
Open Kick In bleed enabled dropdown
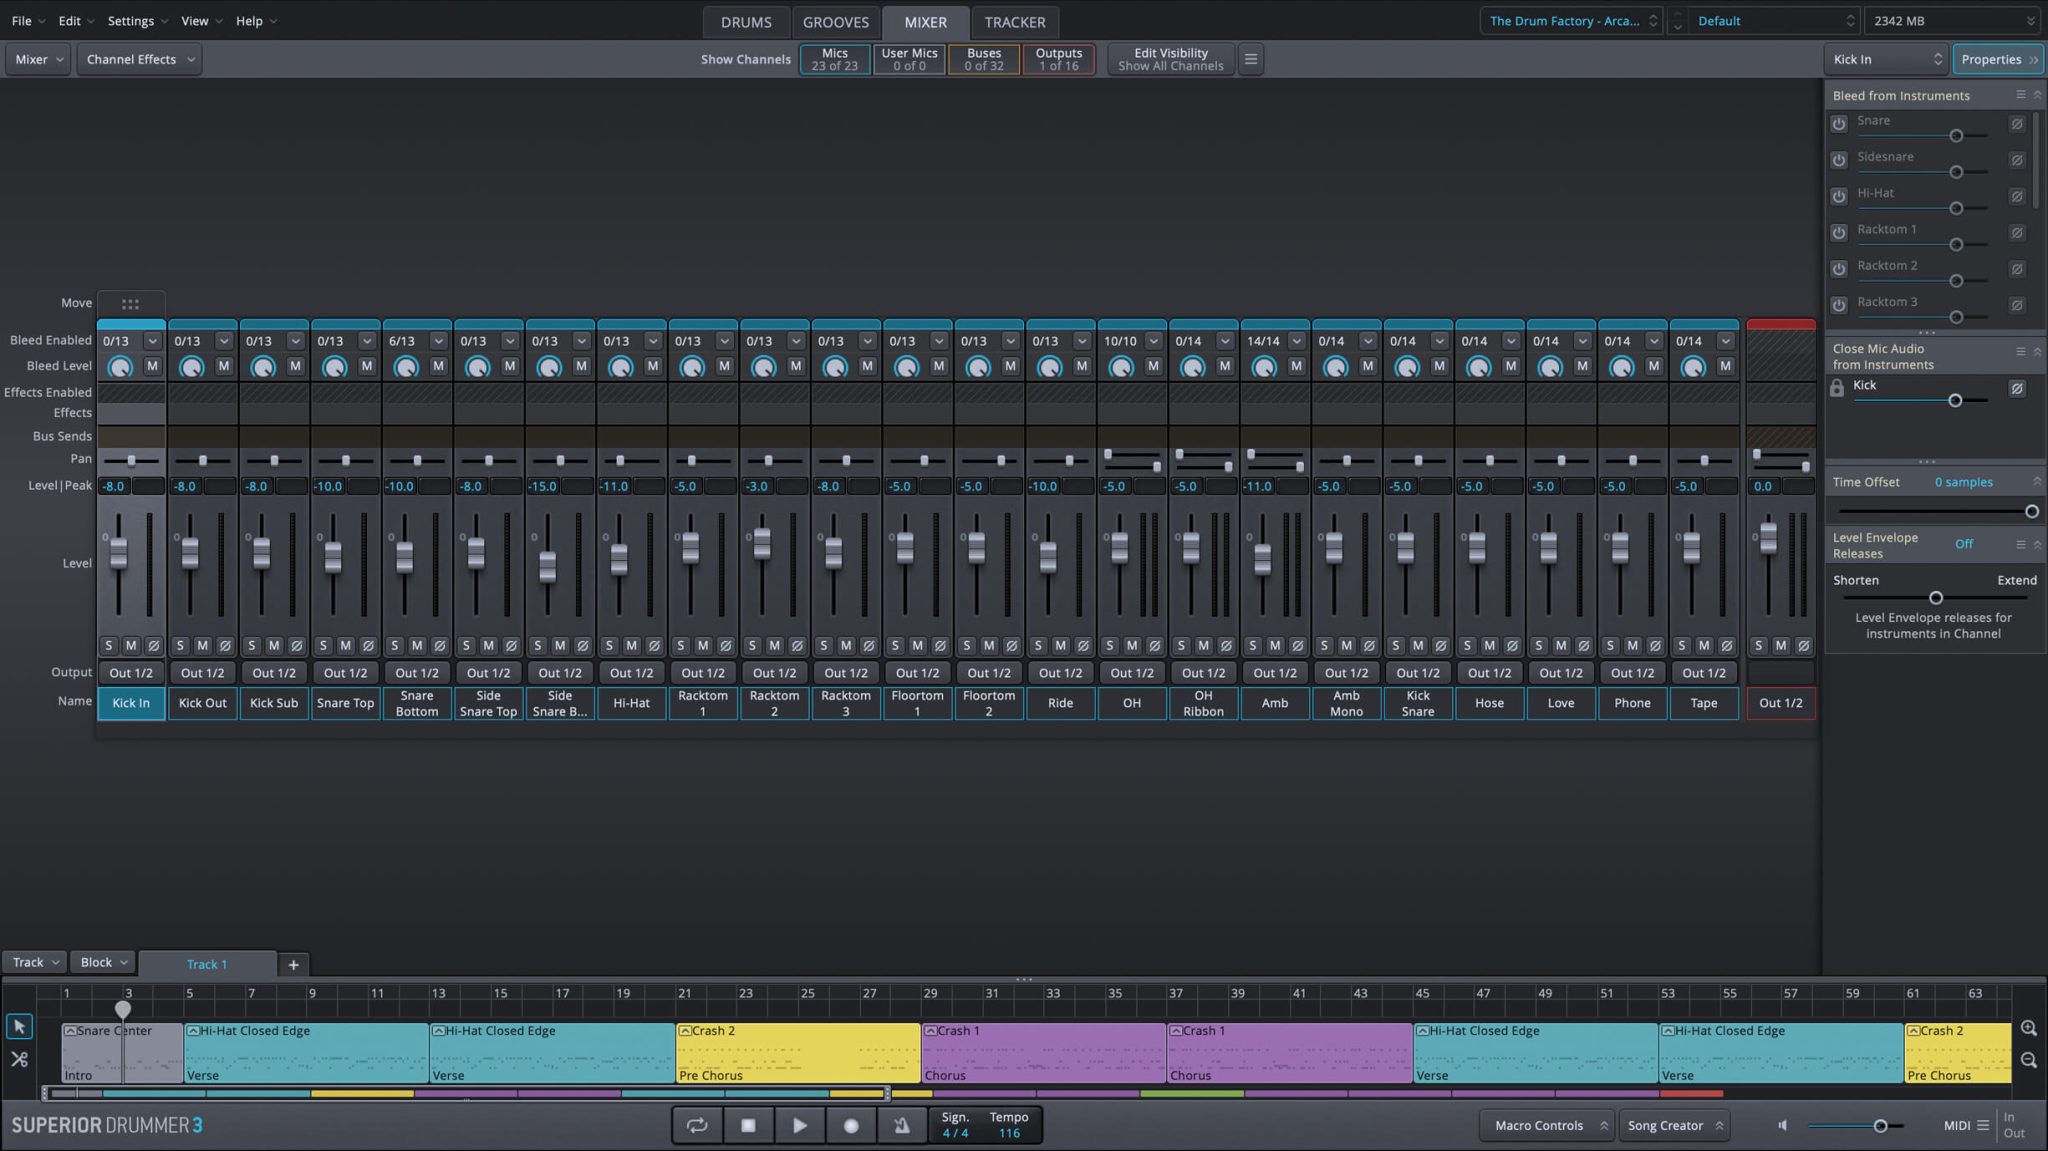[152, 341]
